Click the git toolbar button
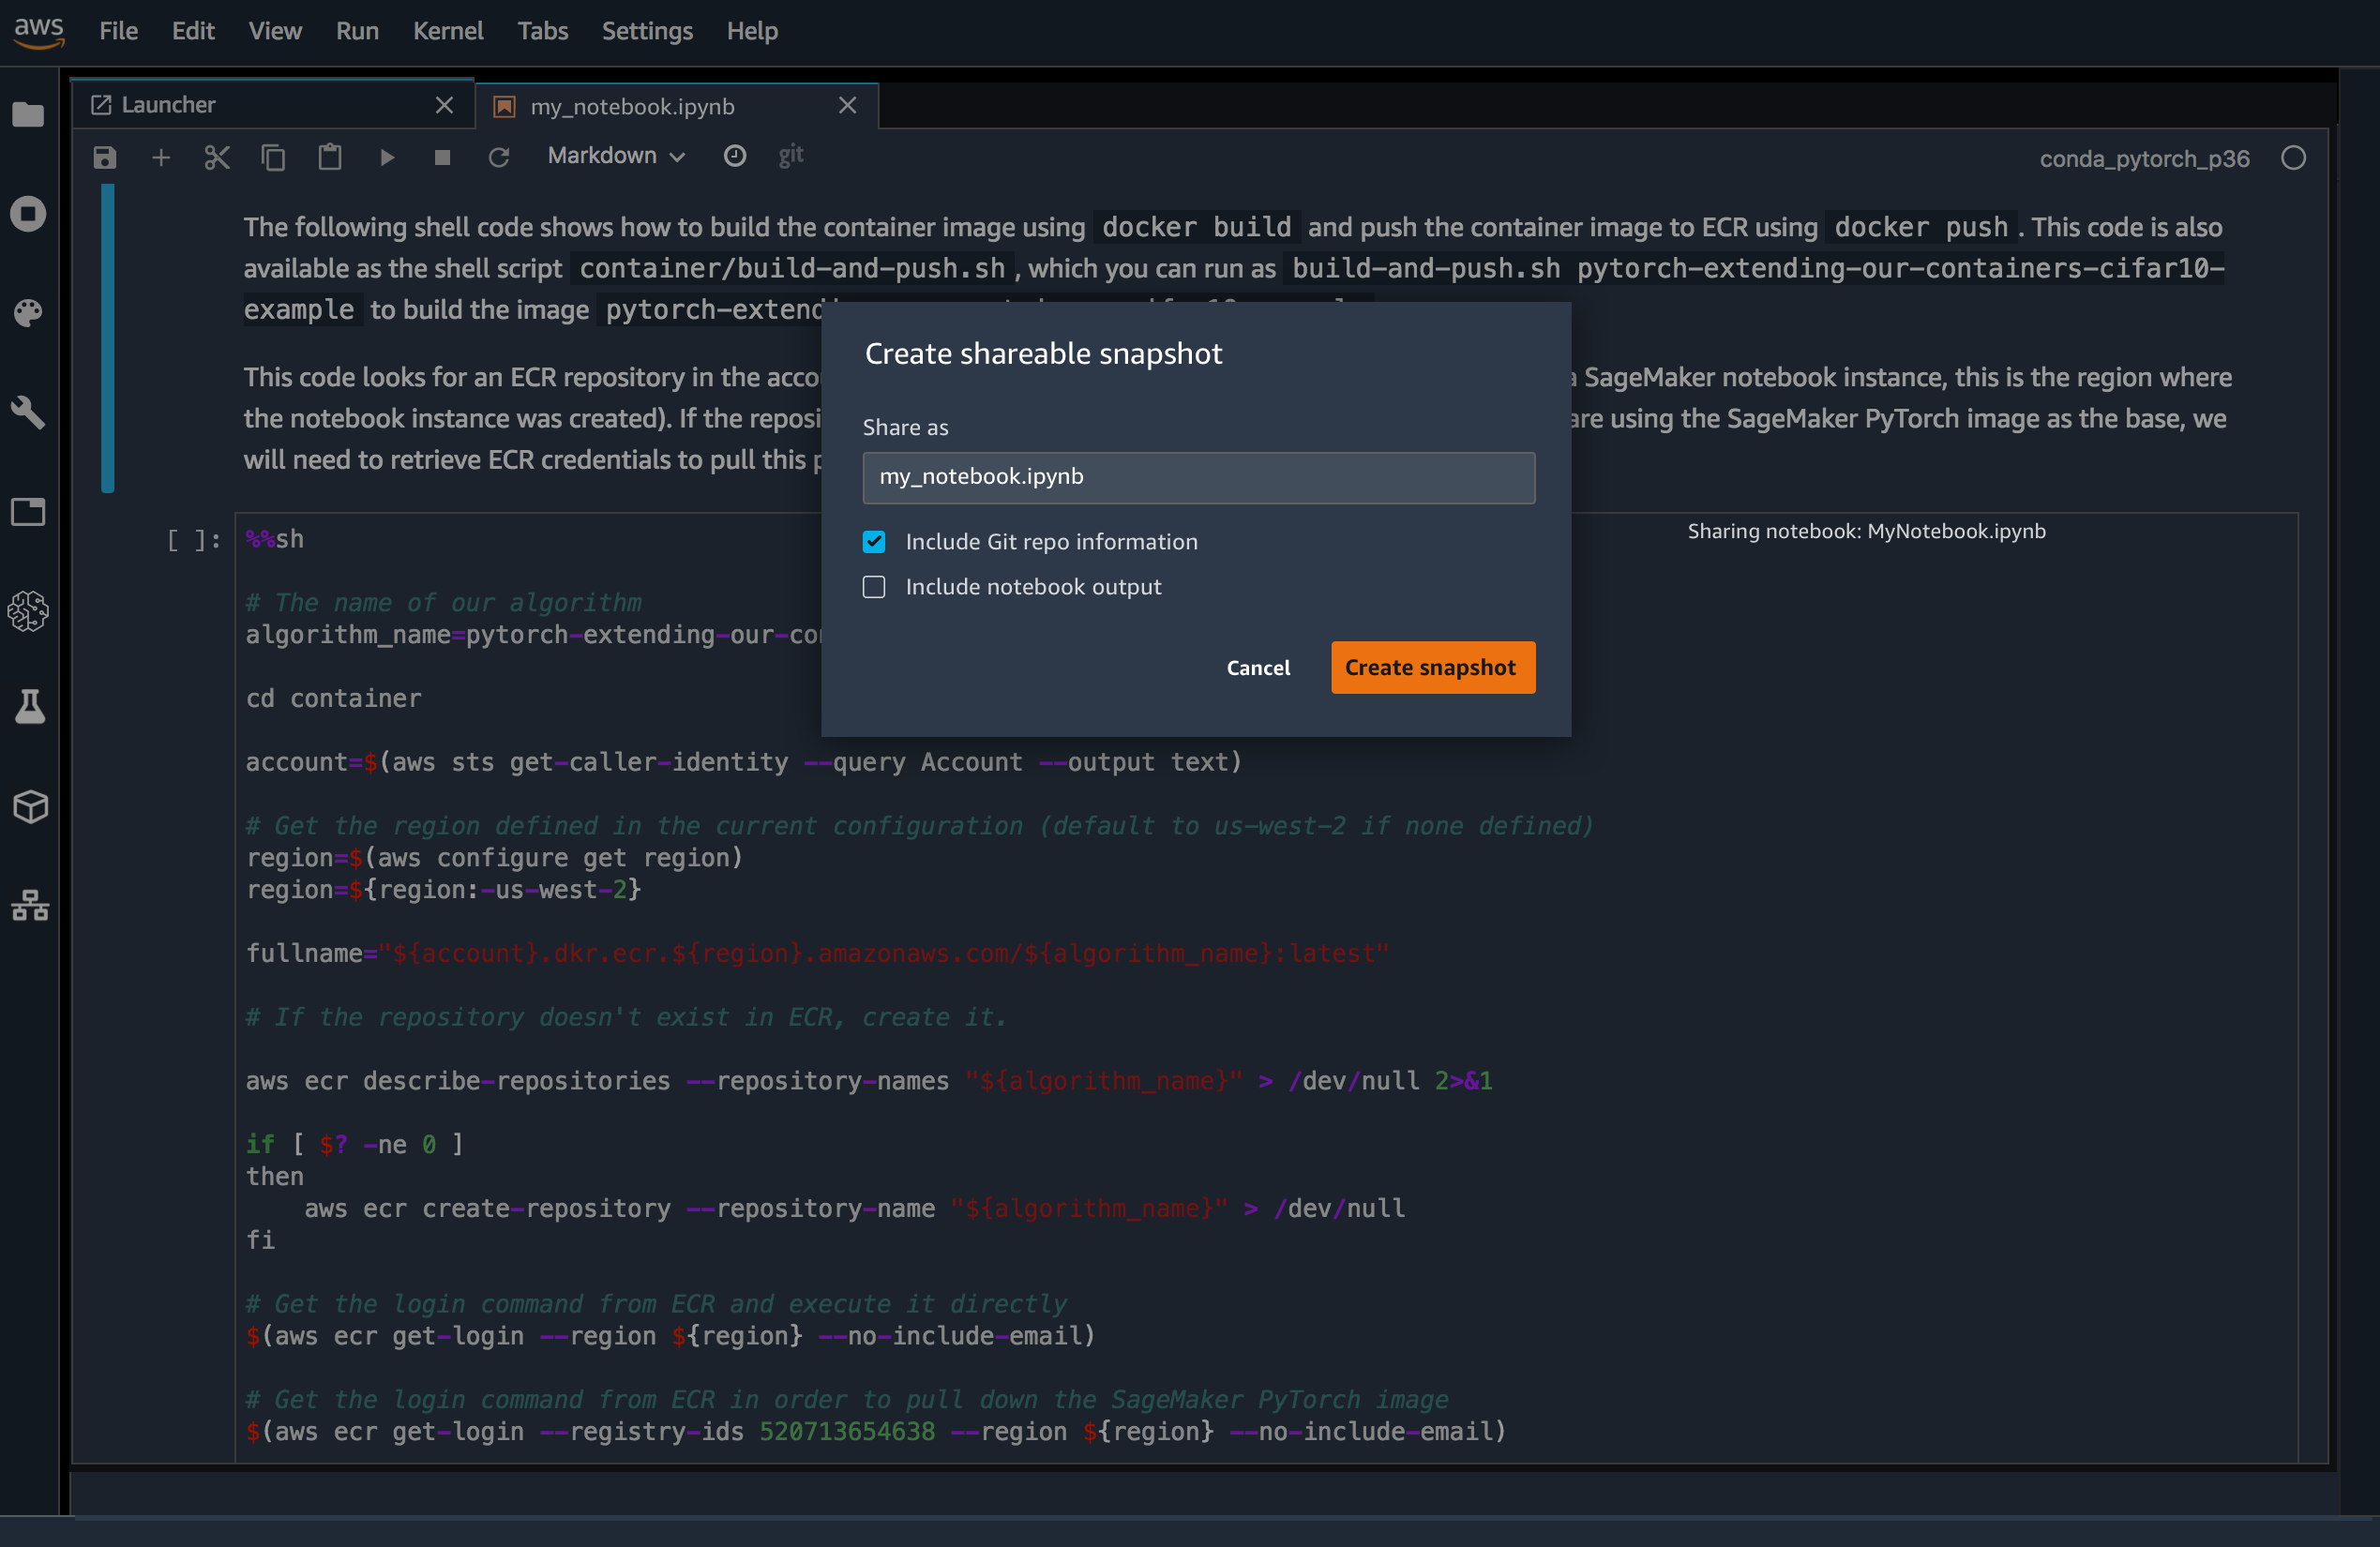 790,156
